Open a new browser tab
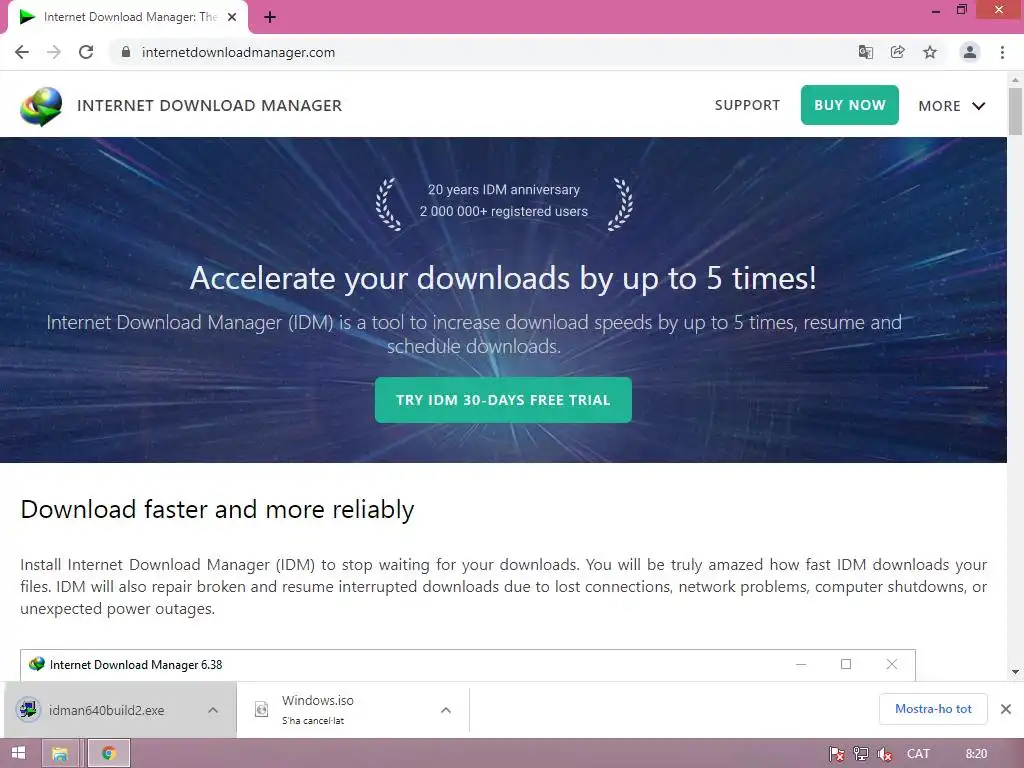 [270, 17]
